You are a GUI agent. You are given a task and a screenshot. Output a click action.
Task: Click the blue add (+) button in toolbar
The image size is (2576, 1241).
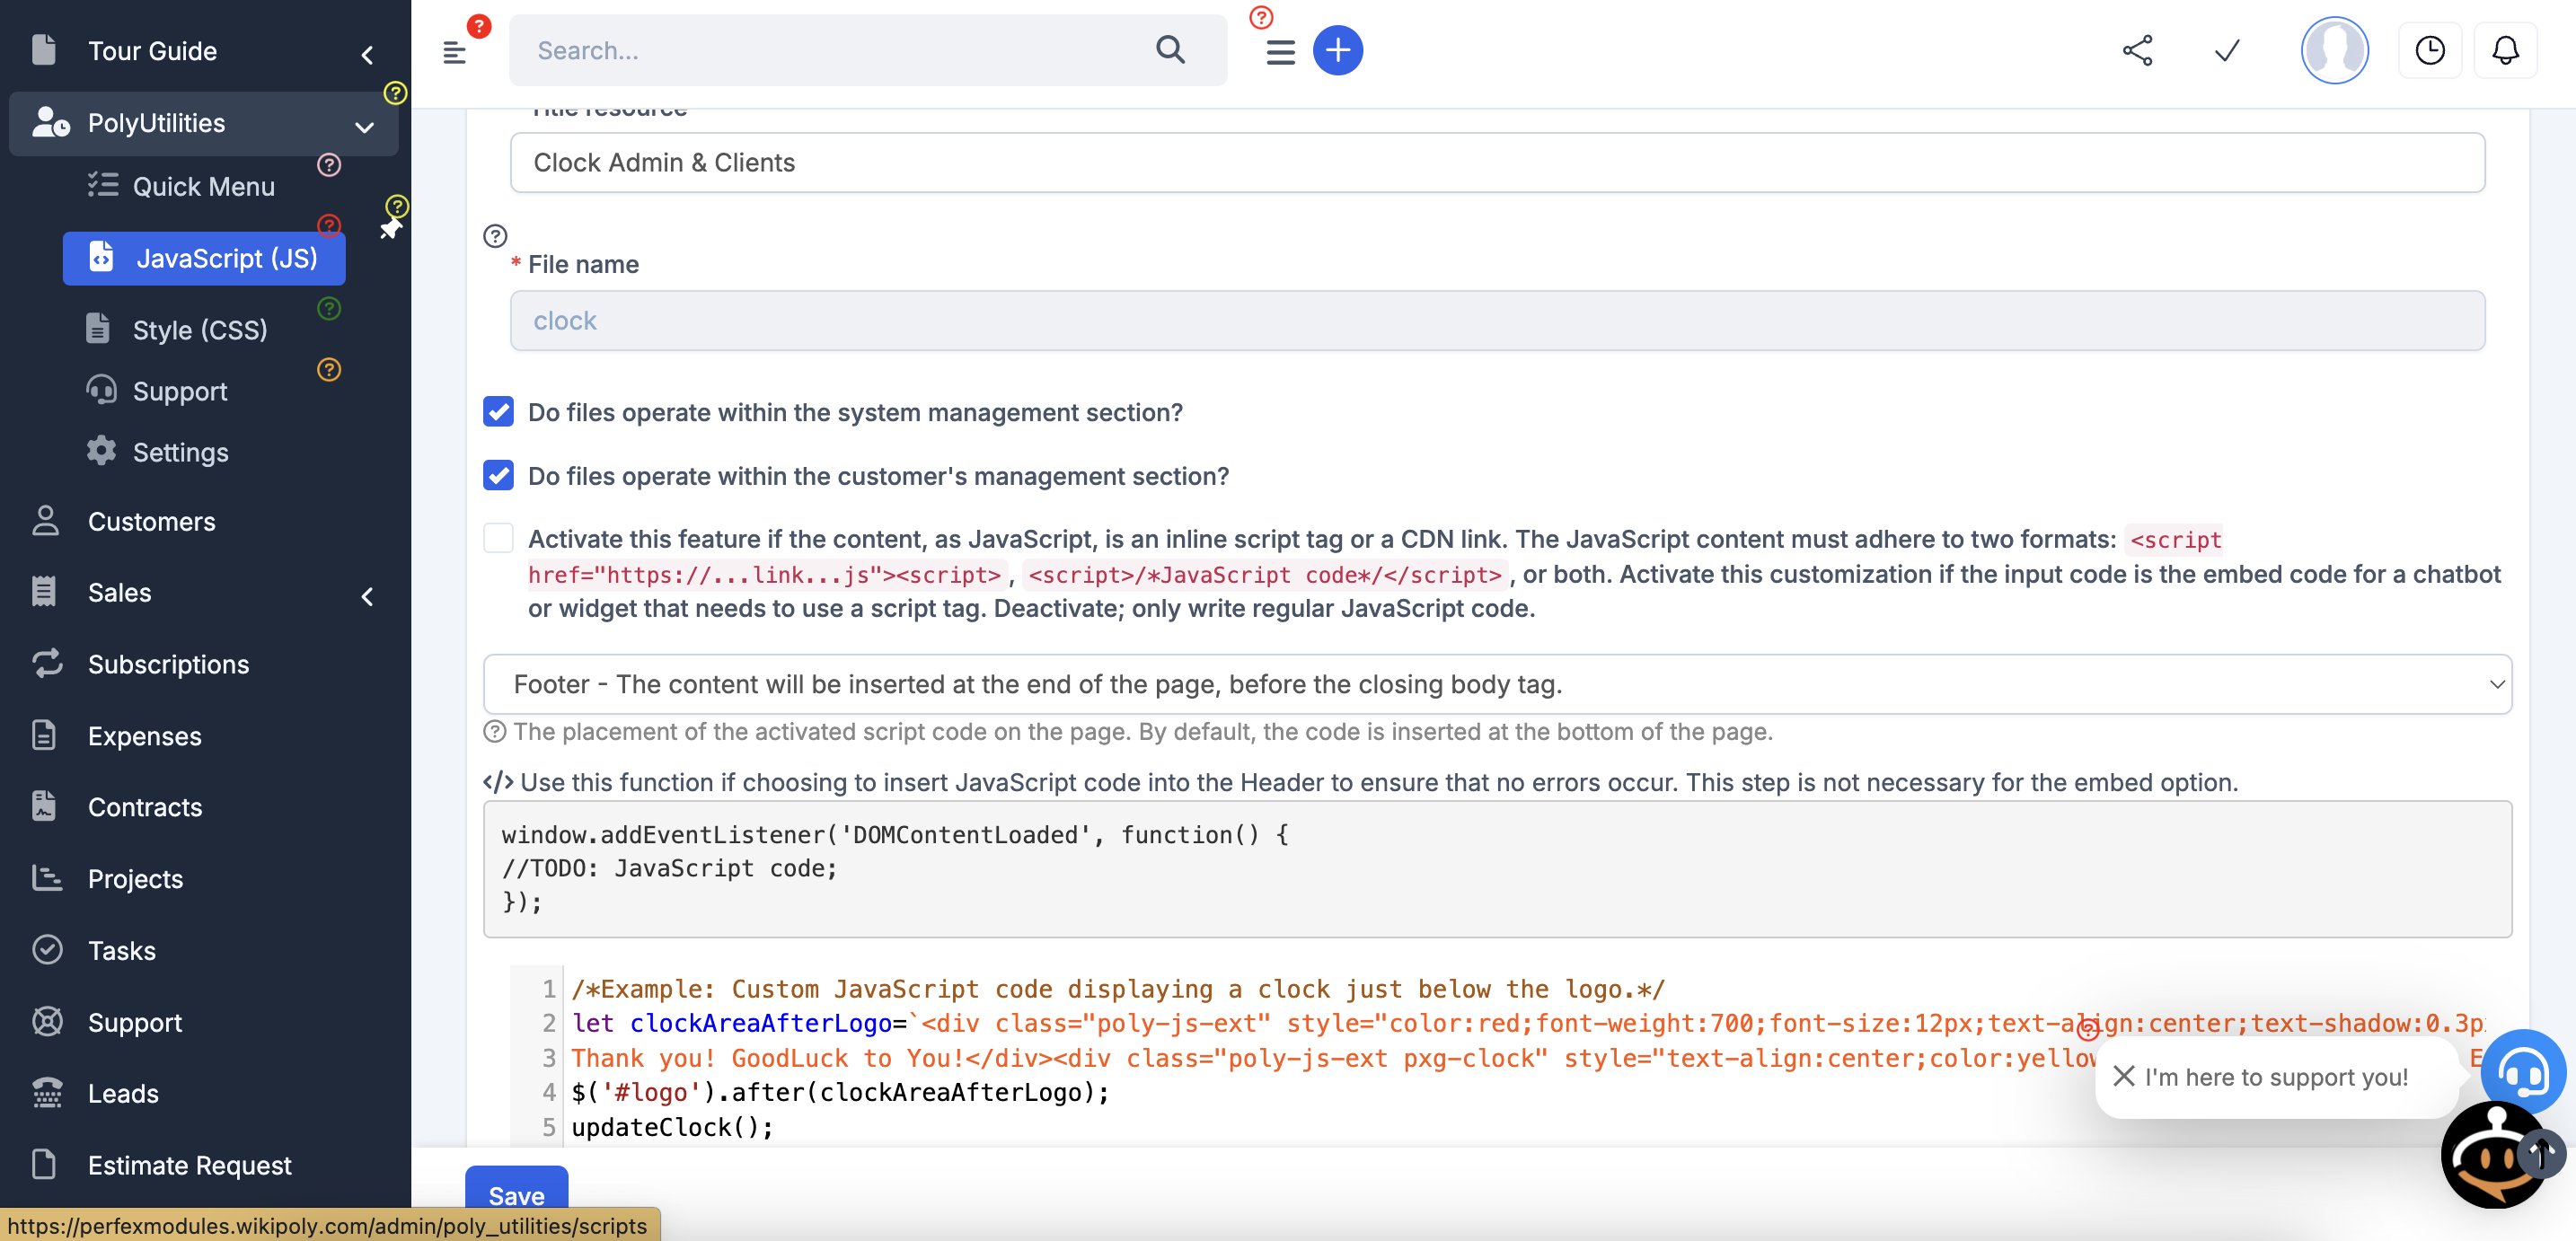pyautogui.click(x=1339, y=49)
